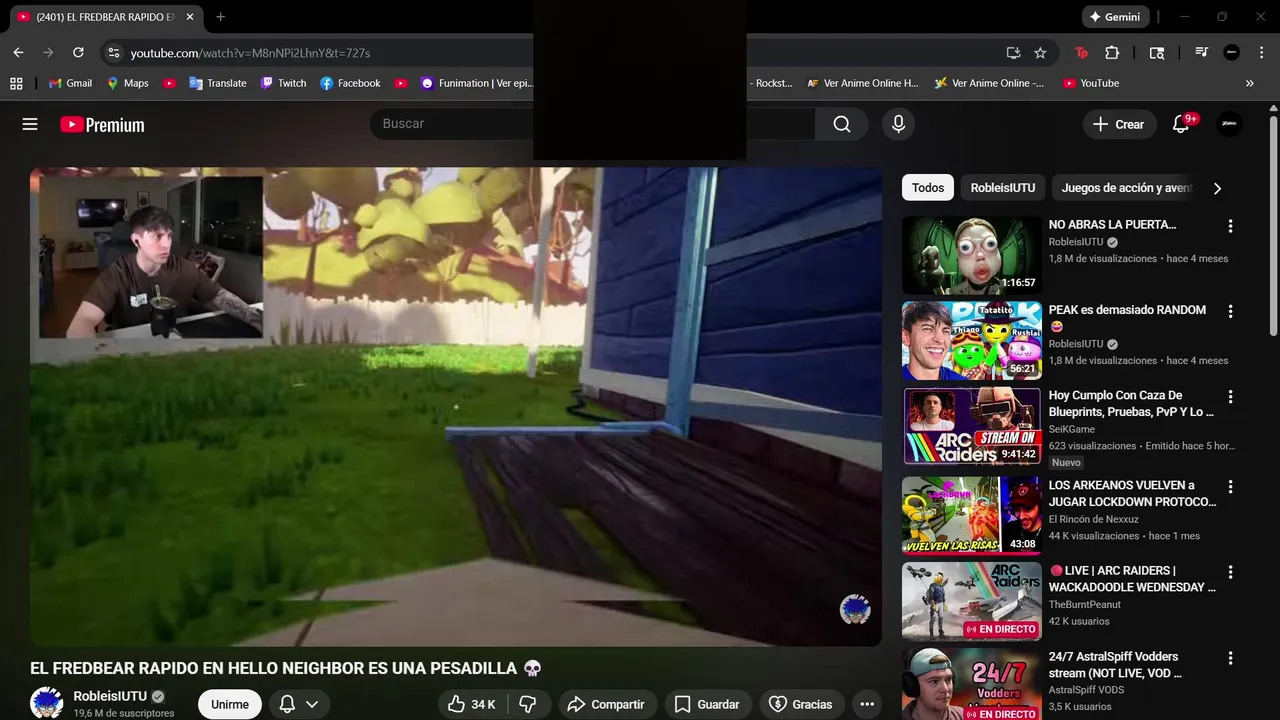The image size is (1280, 720).
Task: Open the notification bell dropdown for channel
Action: (x=299, y=704)
